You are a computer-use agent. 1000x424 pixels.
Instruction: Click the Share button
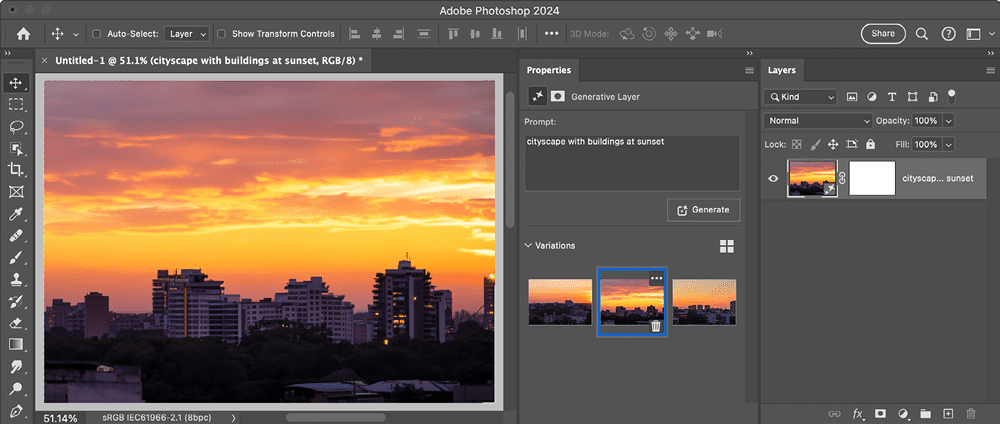tap(883, 34)
